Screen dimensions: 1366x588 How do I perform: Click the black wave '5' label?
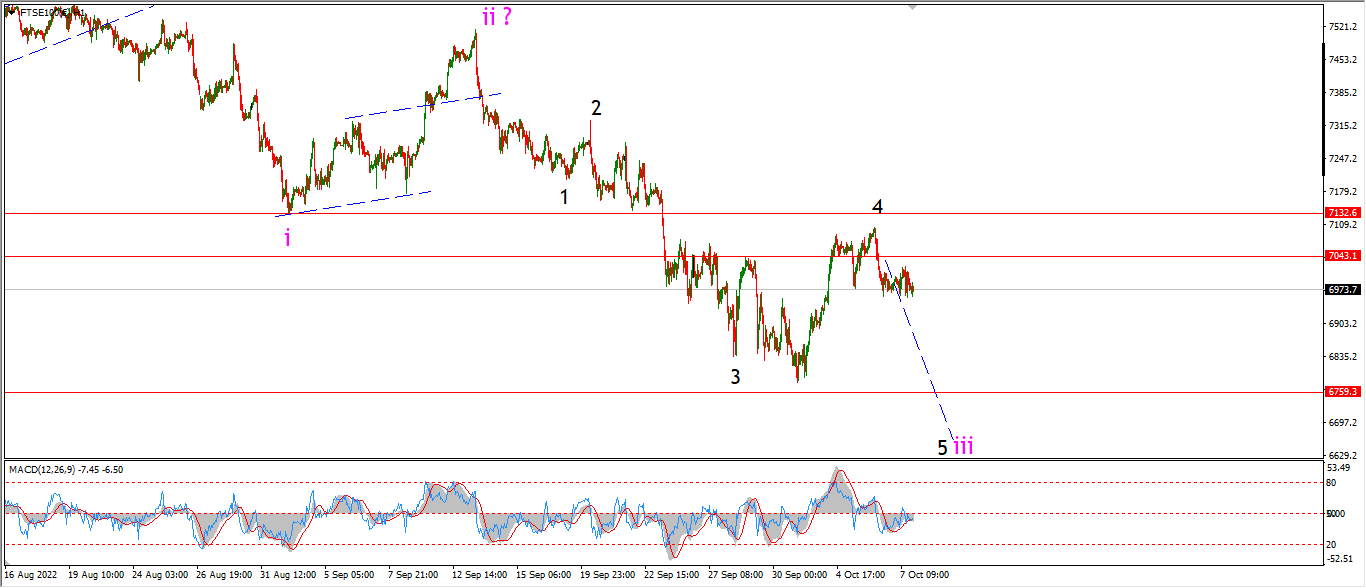point(942,447)
